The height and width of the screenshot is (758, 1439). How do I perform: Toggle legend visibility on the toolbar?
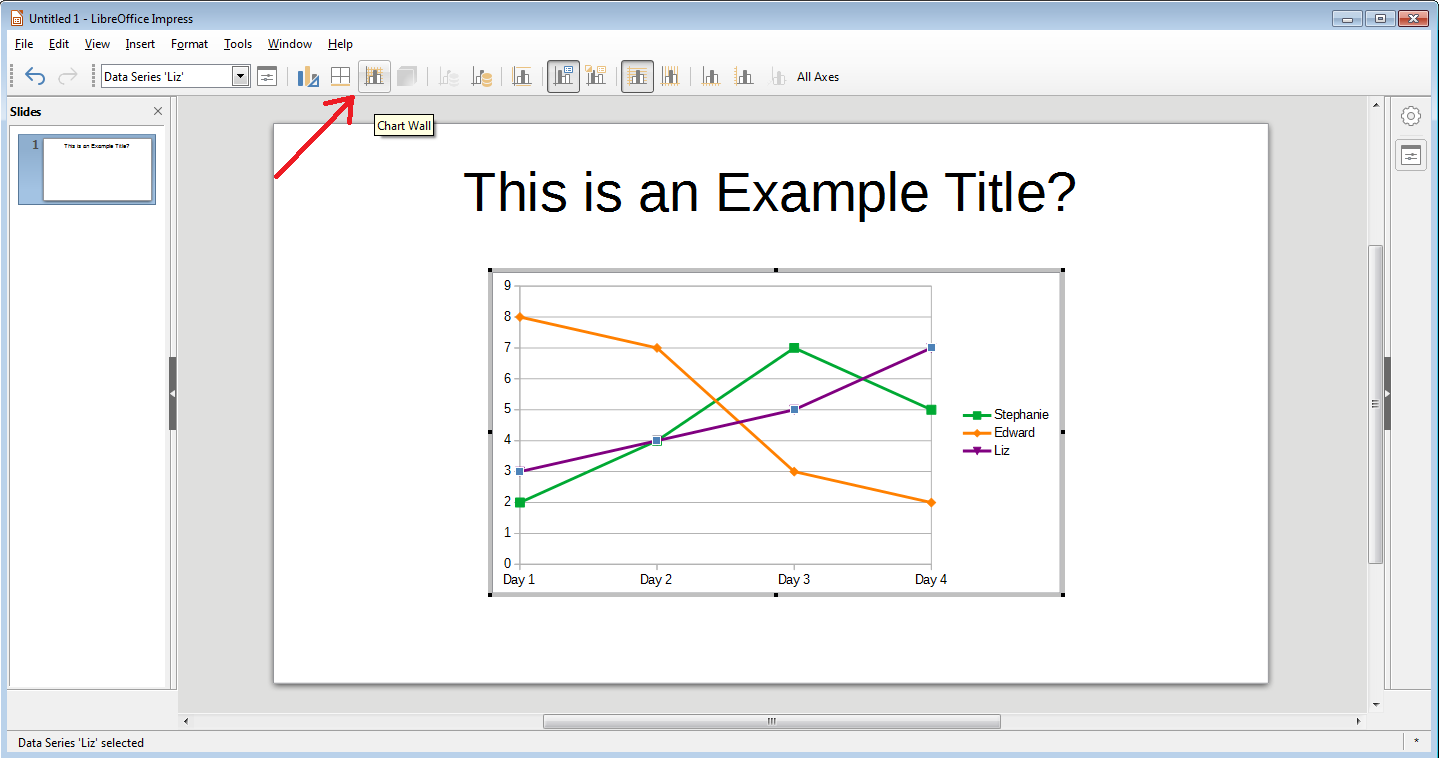tap(563, 76)
